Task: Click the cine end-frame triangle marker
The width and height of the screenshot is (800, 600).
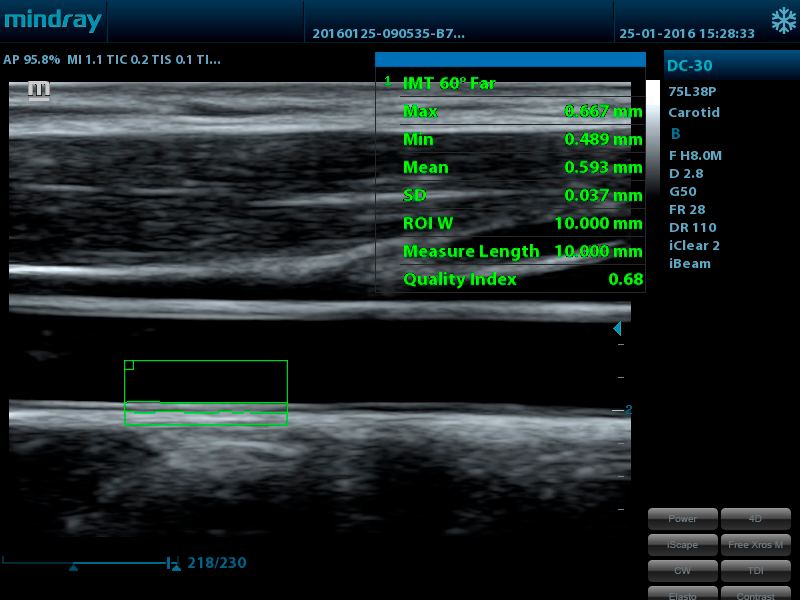Action: click(176, 567)
